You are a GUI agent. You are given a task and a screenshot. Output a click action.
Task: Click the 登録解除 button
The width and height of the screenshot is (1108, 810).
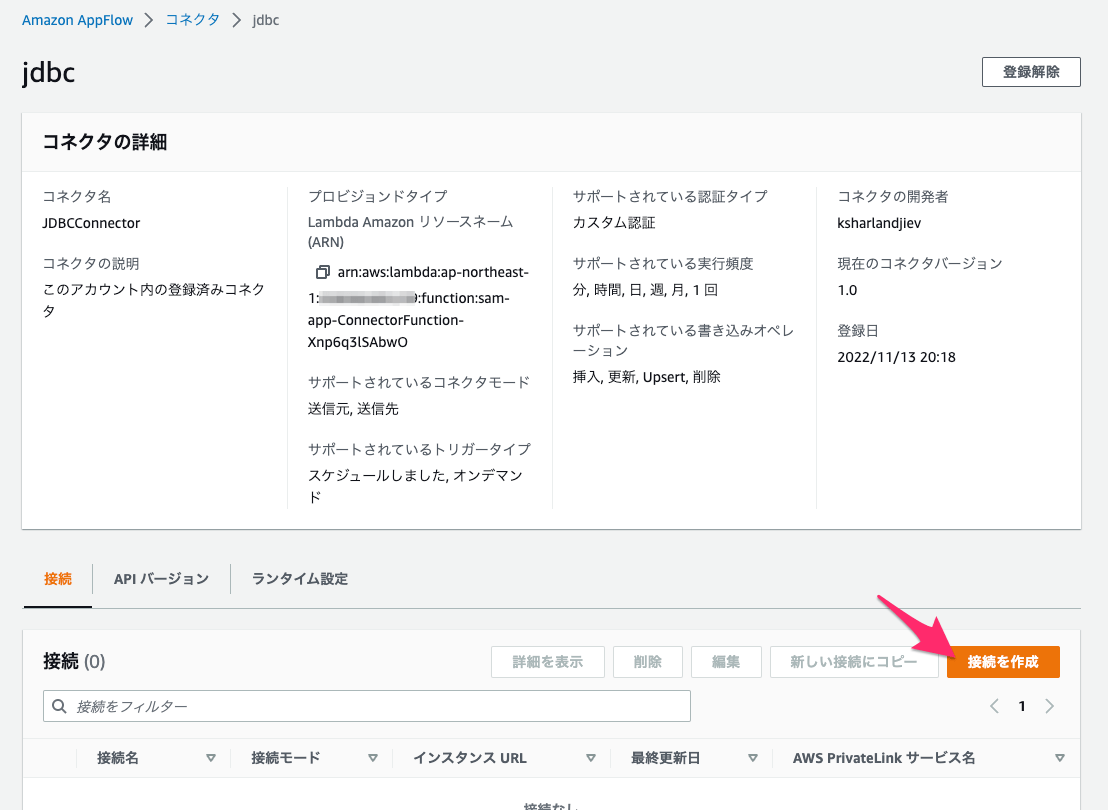click(1031, 71)
